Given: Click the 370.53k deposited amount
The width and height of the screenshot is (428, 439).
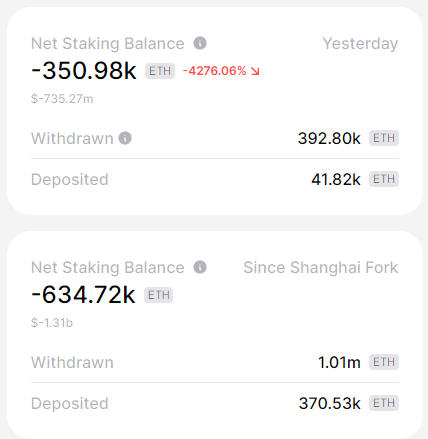Looking at the screenshot, I should 330,403.
